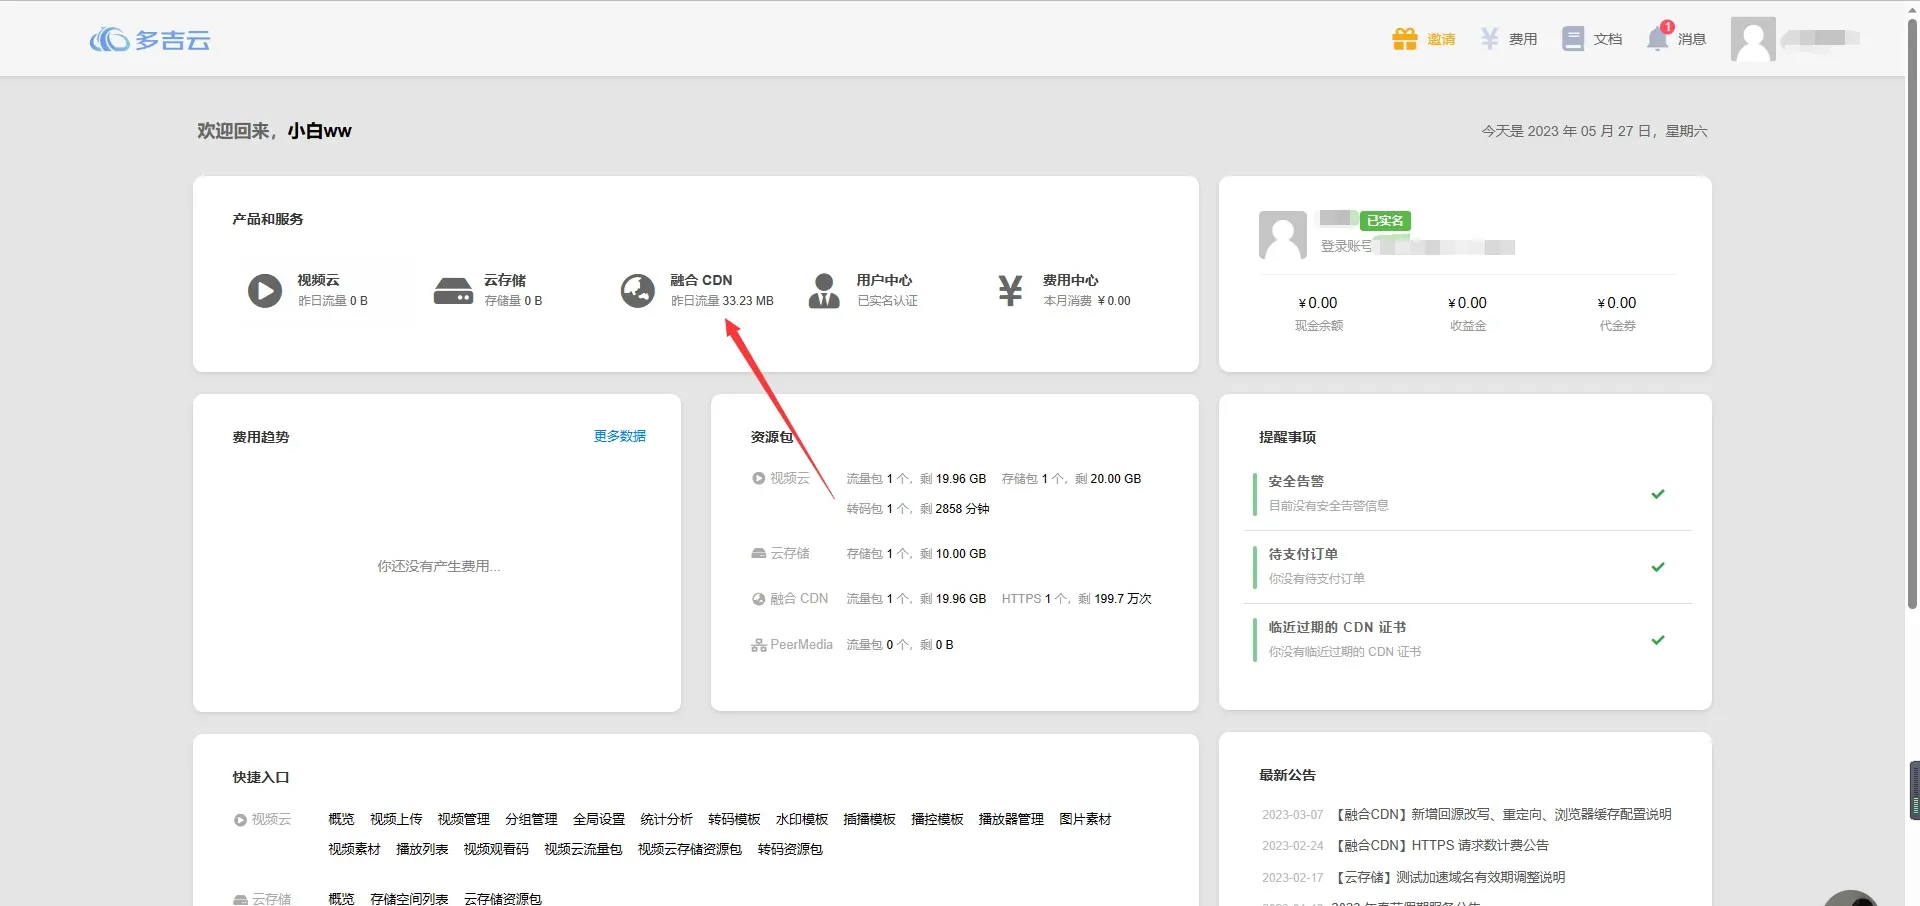Click the user avatar in top bar
The width and height of the screenshot is (1920, 906).
point(1753,39)
